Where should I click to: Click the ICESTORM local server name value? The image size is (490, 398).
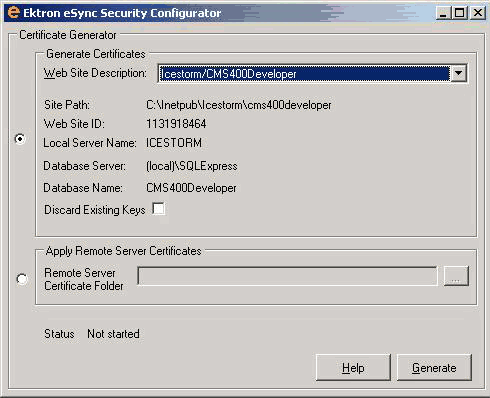pyautogui.click(x=174, y=143)
